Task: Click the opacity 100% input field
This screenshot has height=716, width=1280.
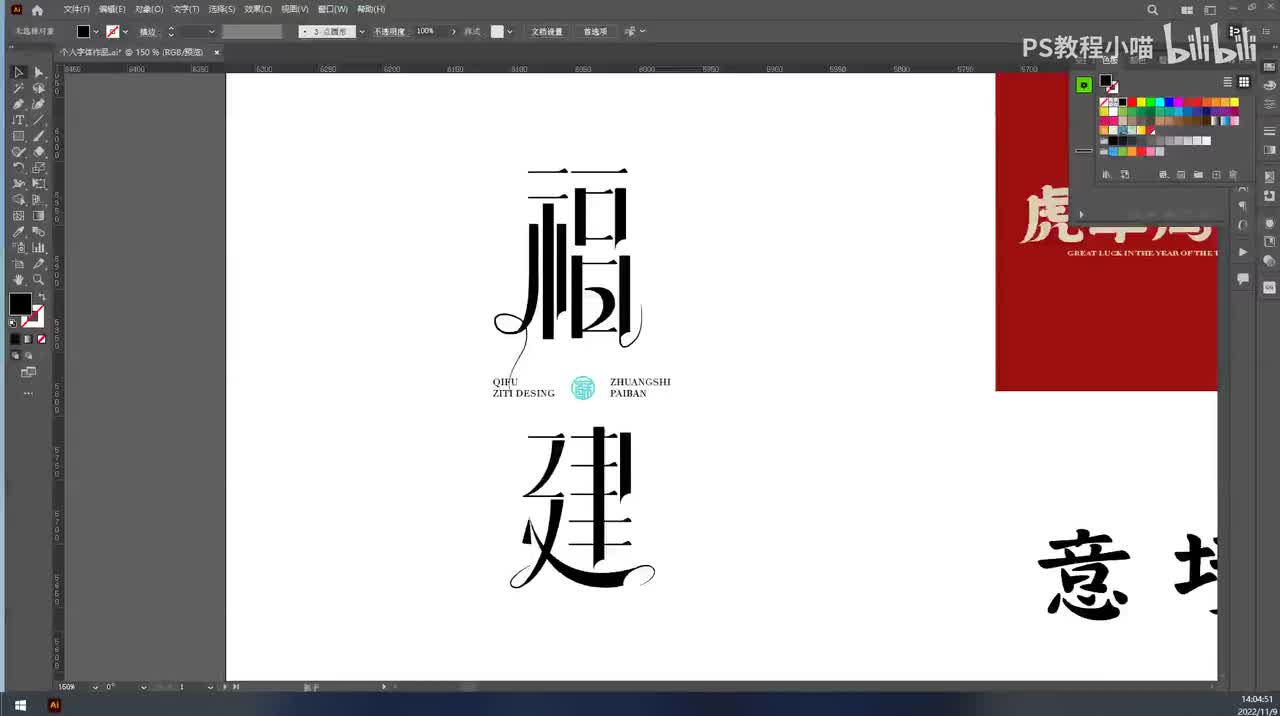Action: [x=429, y=32]
